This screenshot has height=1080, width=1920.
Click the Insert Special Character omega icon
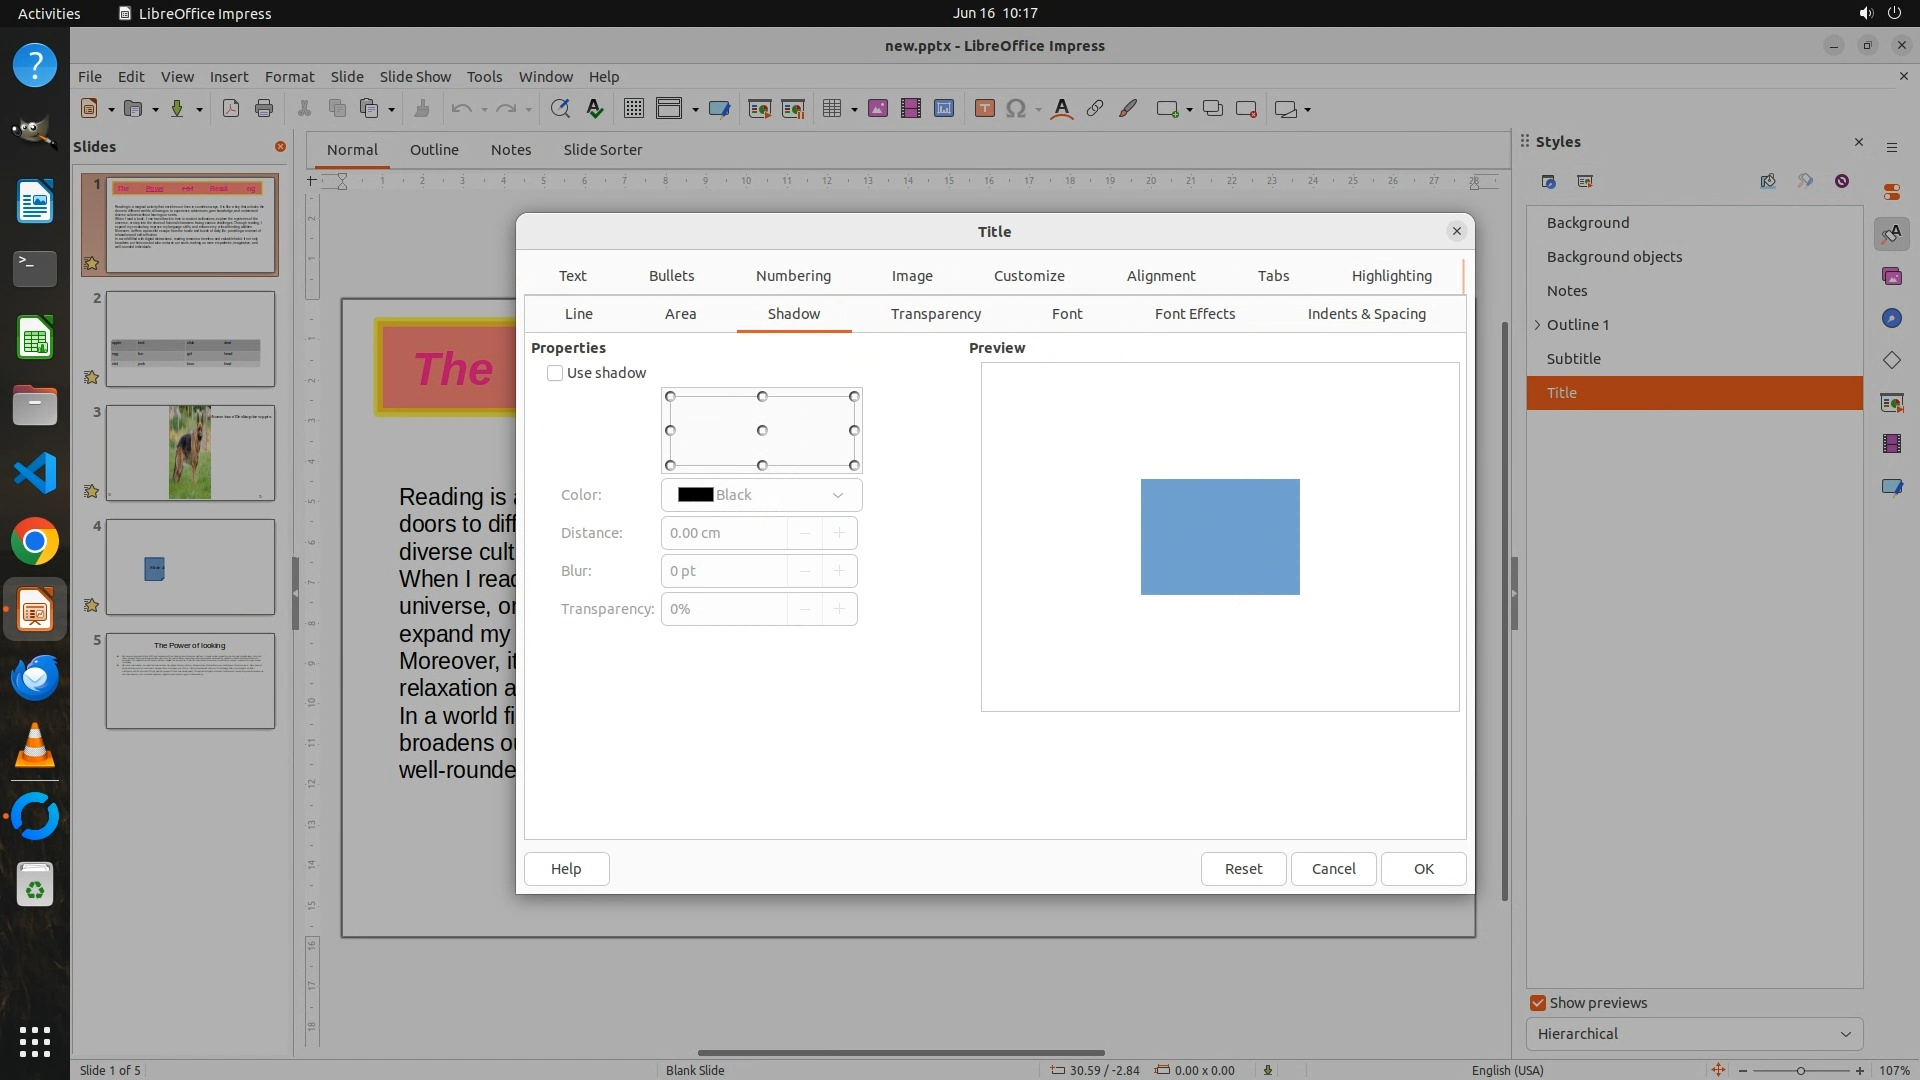[1016, 109]
